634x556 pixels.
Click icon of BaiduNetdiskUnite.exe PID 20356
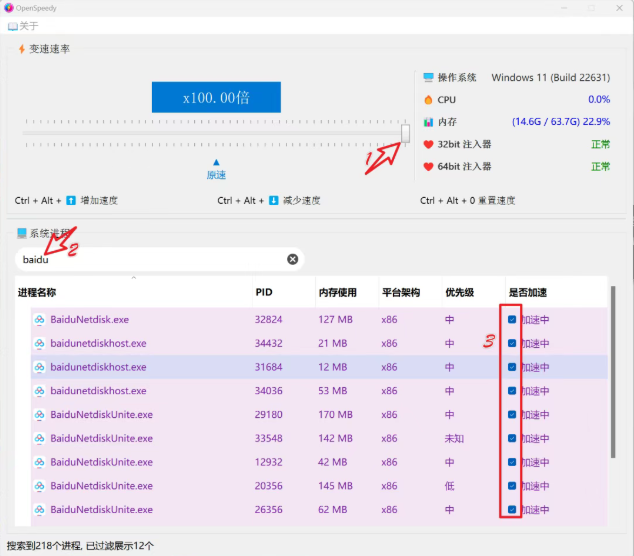(x=39, y=486)
